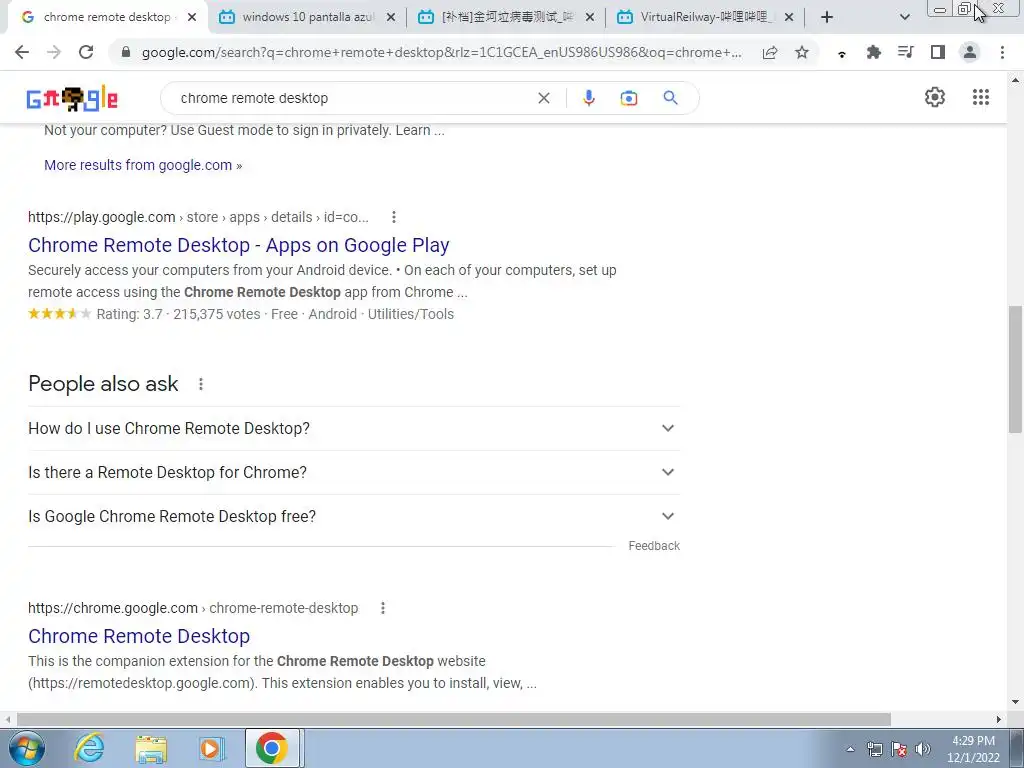The width and height of the screenshot is (1024, 768).
Task: Open options for chrome.google.com result
Action: click(x=383, y=608)
